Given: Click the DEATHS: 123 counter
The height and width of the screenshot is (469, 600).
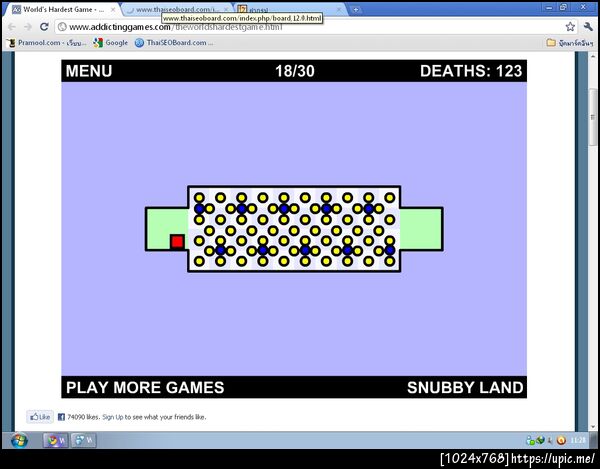Looking at the screenshot, I should pos(471,71).
